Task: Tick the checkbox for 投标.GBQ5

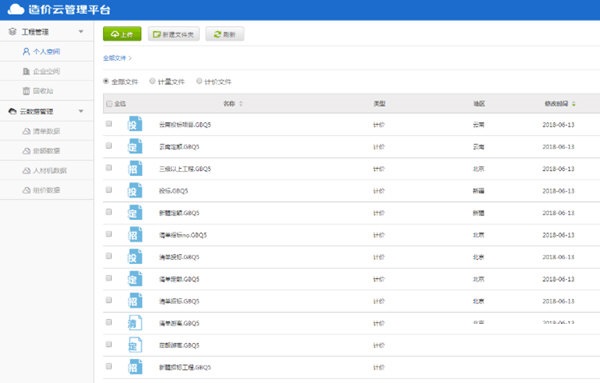Action: (109, 190)
